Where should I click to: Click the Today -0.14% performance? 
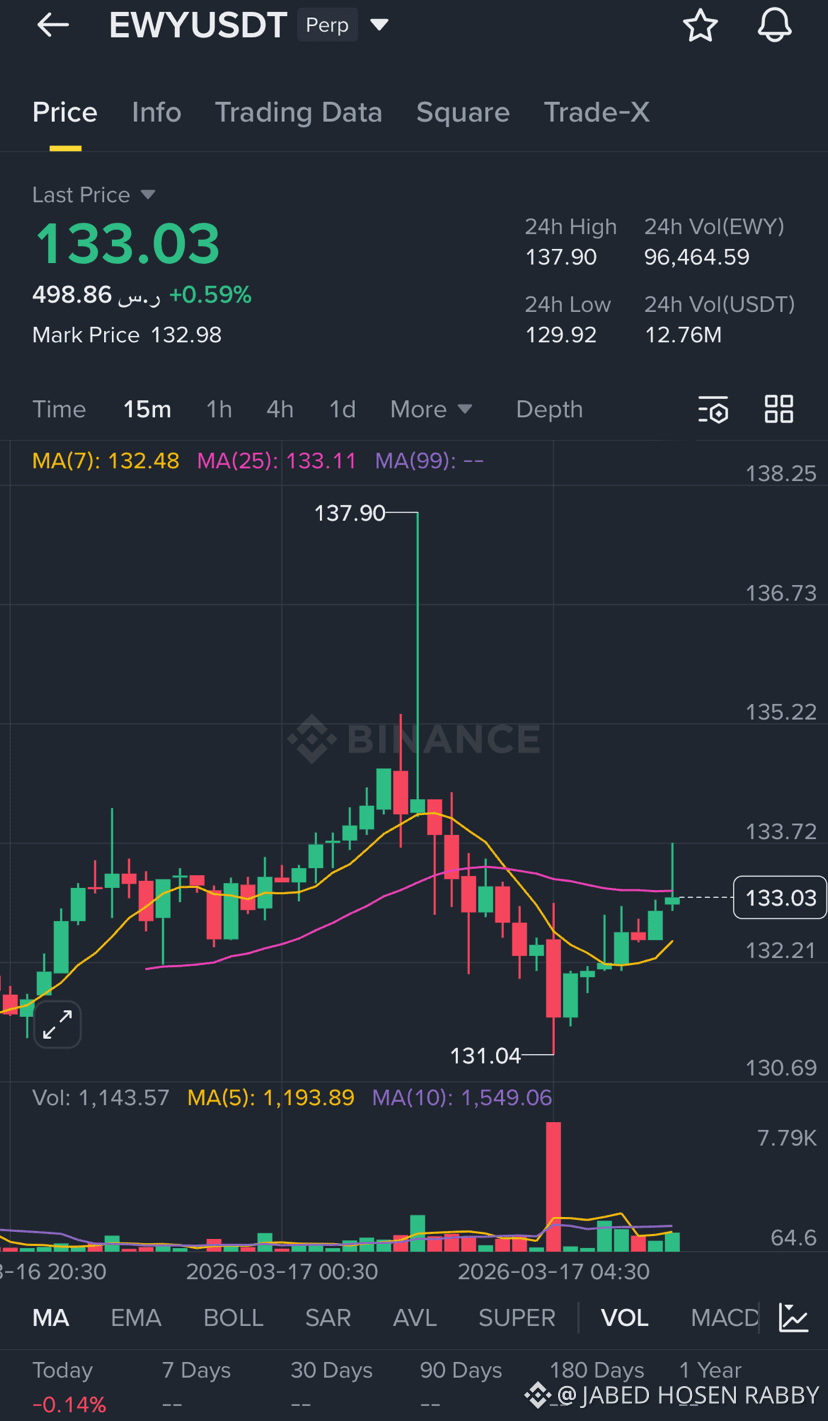69,1387
